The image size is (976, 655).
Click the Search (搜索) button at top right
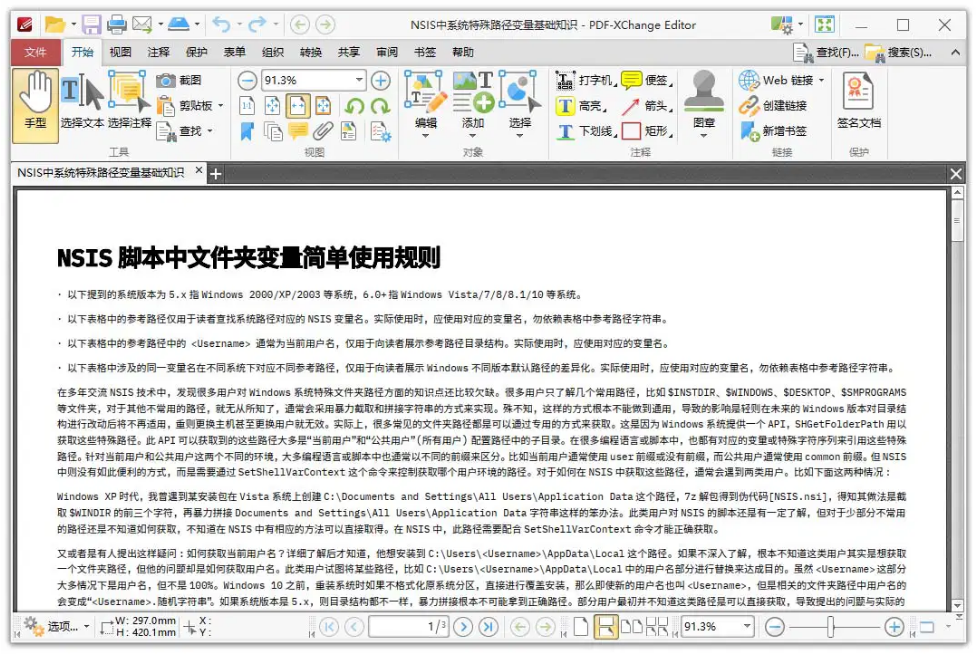tap(900, 52)
